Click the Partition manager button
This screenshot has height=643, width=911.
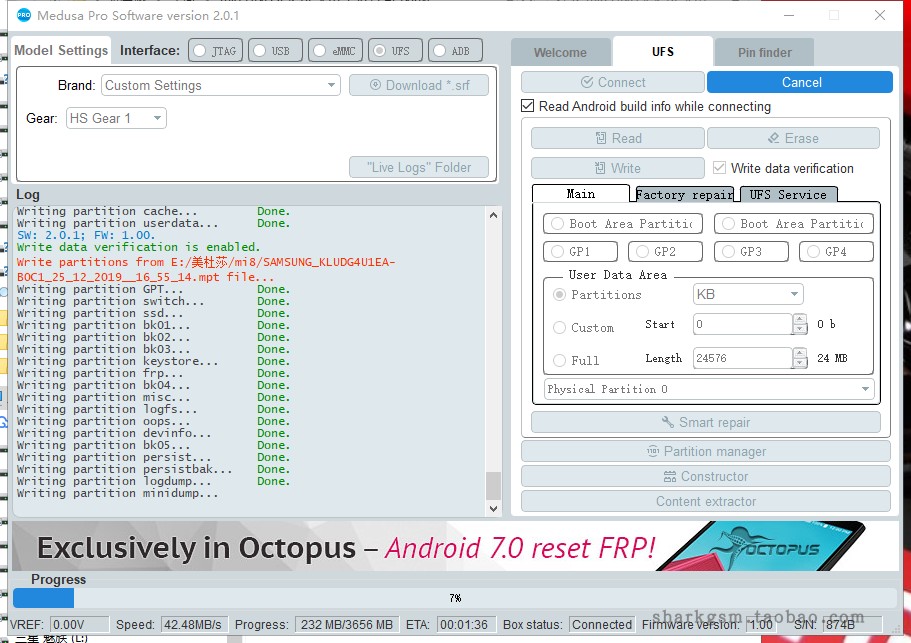(706, 451)
